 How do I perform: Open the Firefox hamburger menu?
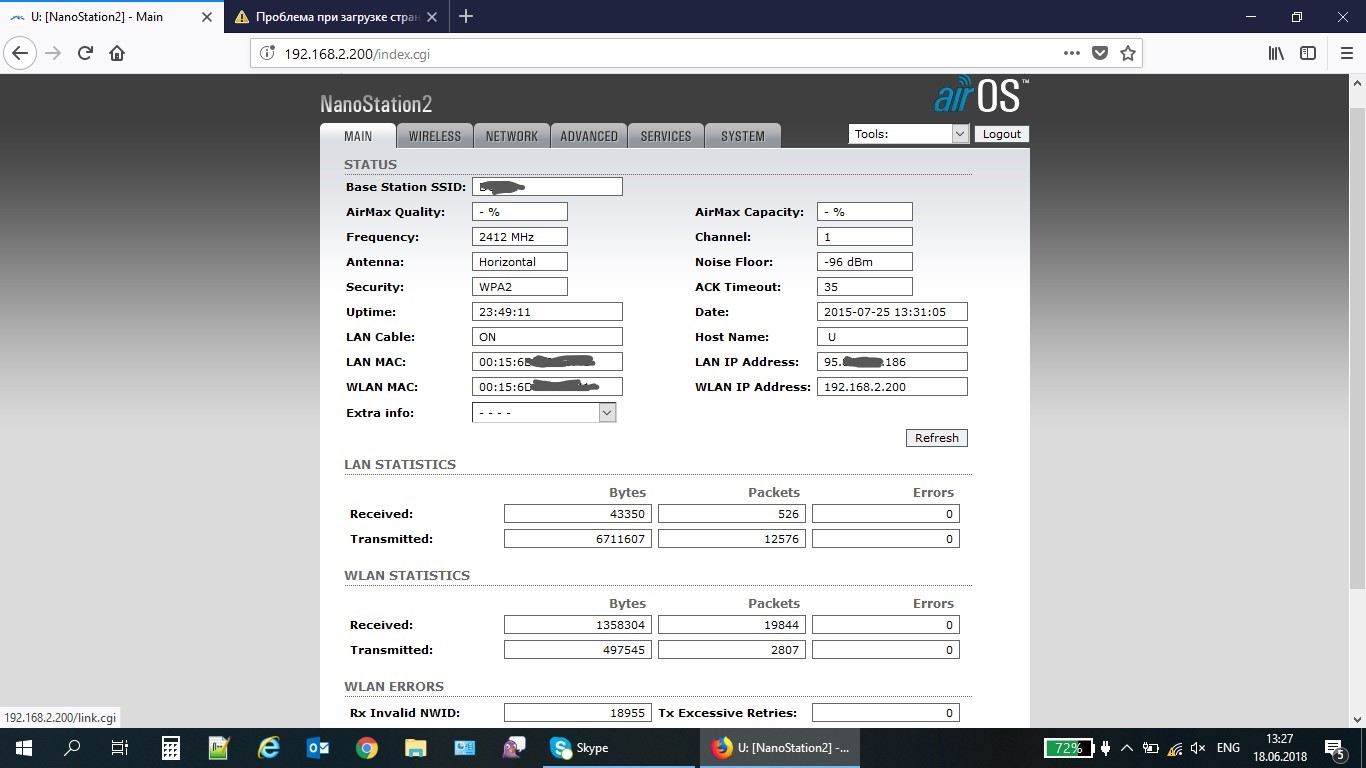point(1346,53)
